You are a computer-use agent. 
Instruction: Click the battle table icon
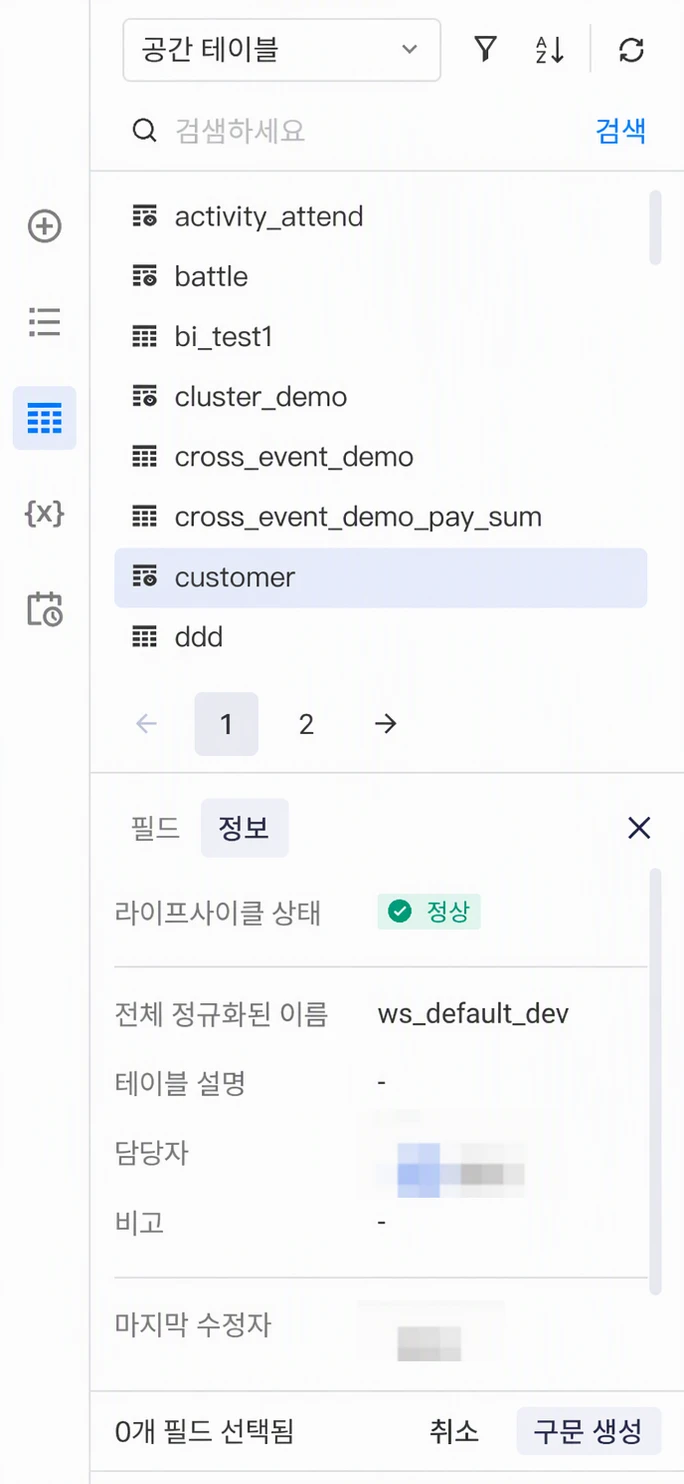click(145, 277)
